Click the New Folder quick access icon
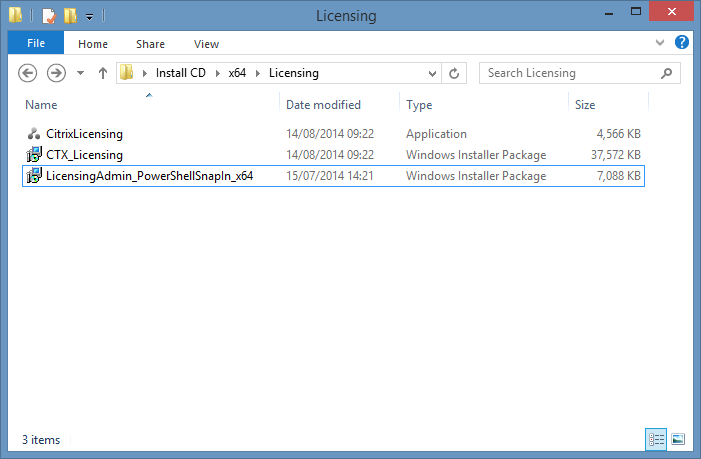The width and height of the screenshot is (701, 459). [69, 16]
